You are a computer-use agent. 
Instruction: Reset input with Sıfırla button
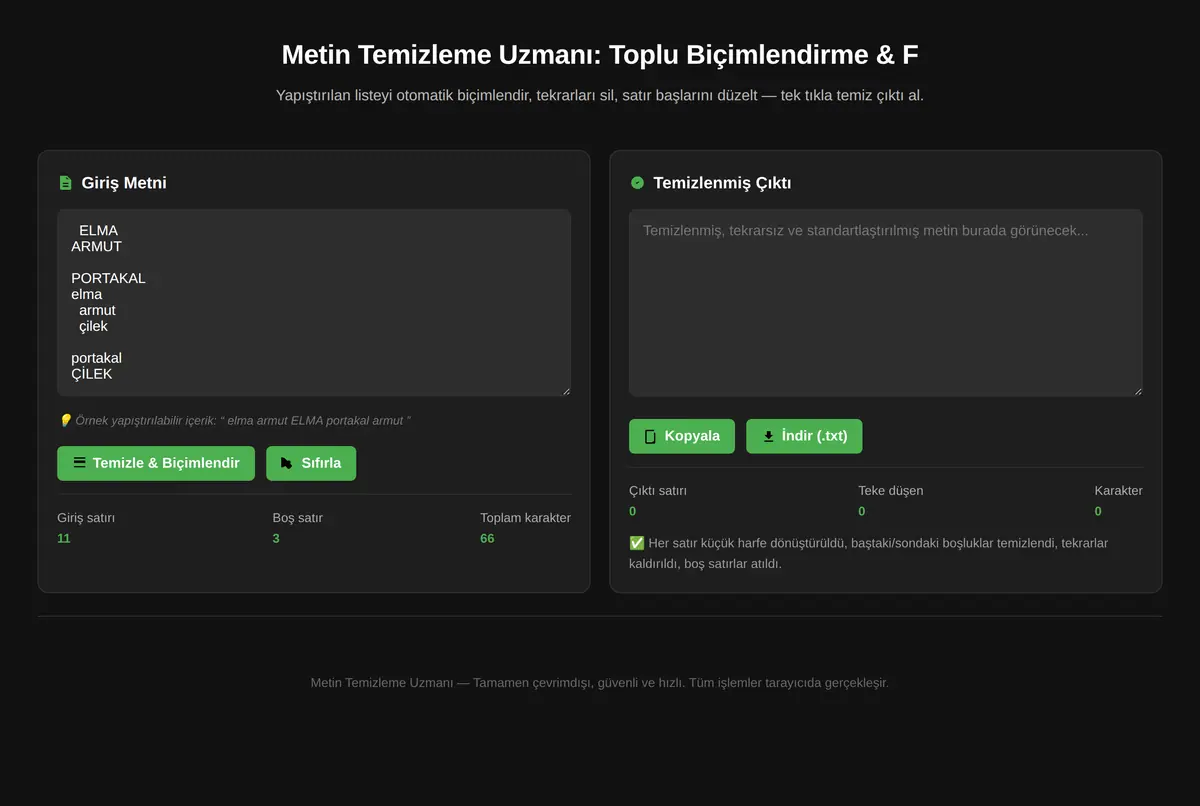point(311,463)
